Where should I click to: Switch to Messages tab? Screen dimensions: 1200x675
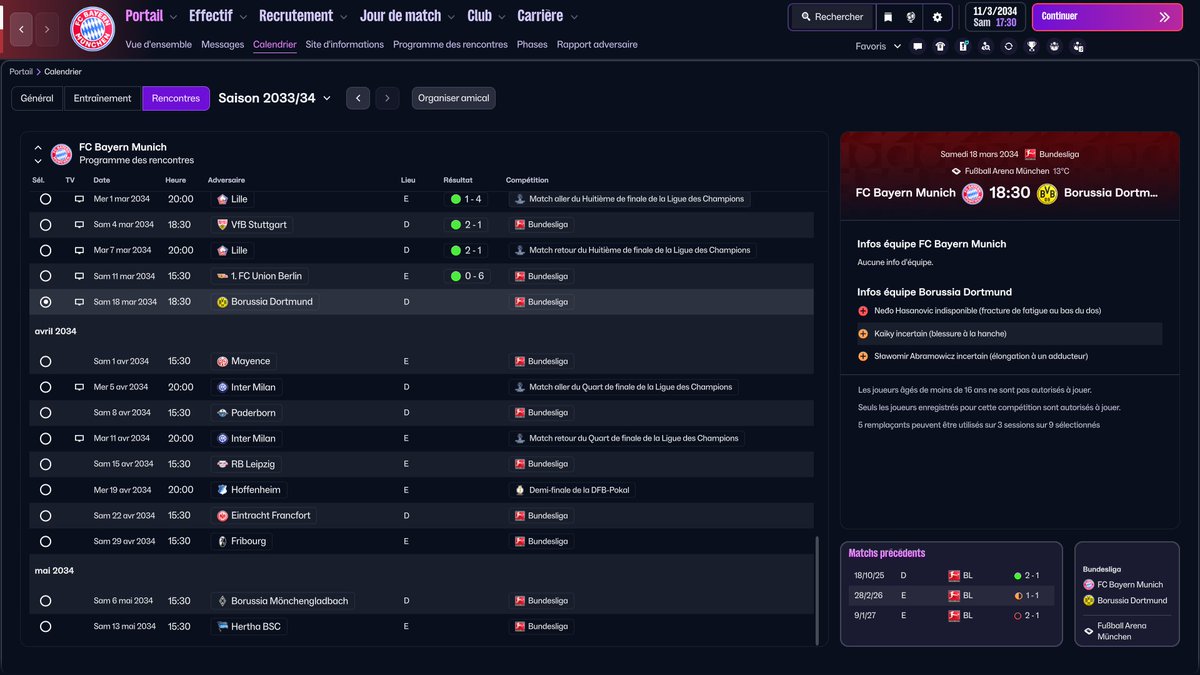222,45
